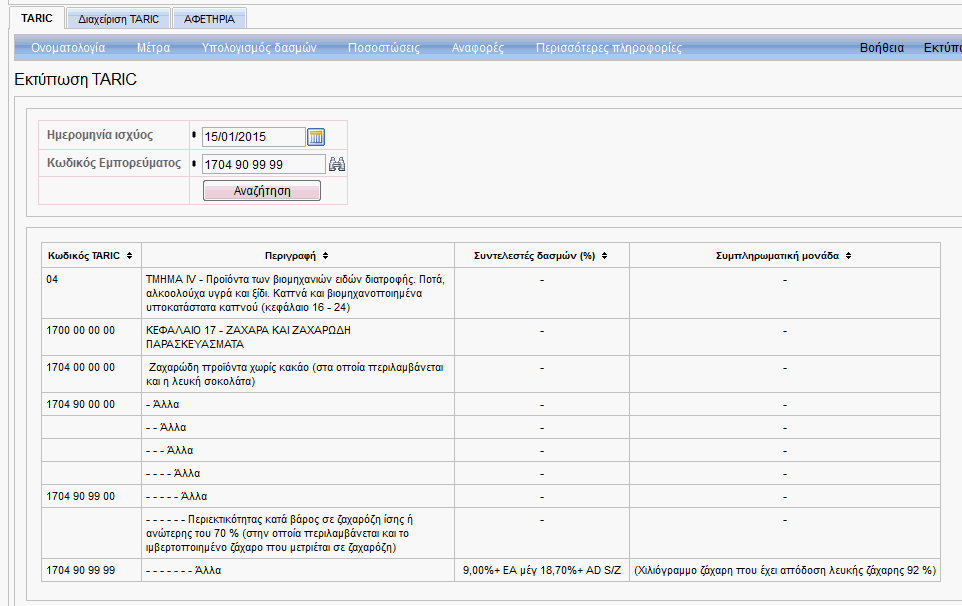Sort by Κωδικός TARIC column arrows
This screenshot has width=962, height=606.
pos(130,256)
